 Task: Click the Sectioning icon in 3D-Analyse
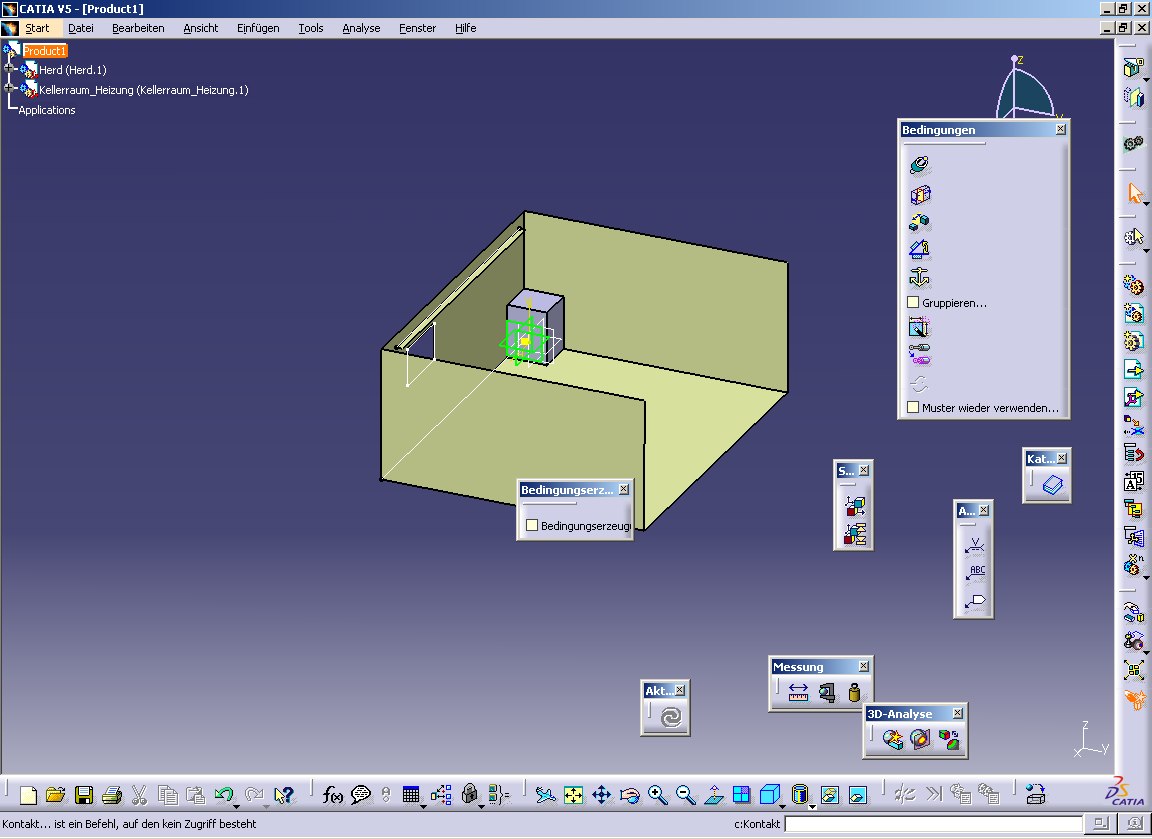[921, 740]
